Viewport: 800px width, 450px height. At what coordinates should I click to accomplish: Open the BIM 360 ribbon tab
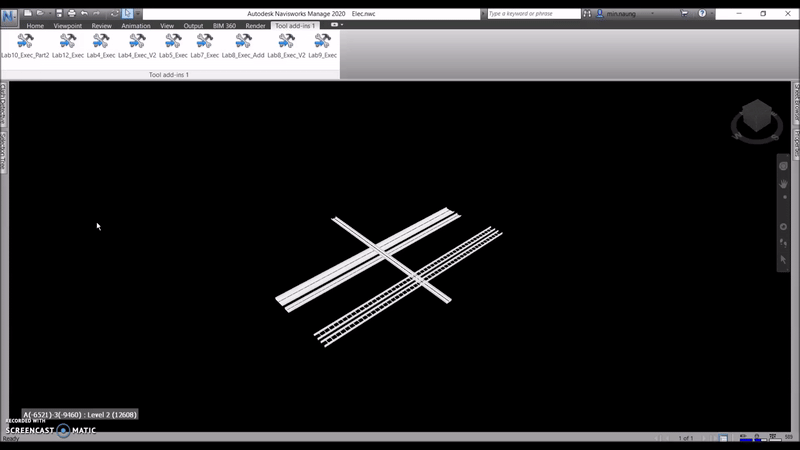224,26
